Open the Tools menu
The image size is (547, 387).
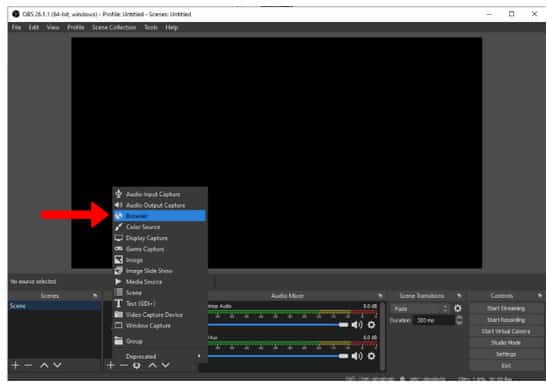click(x=151, y=28)
